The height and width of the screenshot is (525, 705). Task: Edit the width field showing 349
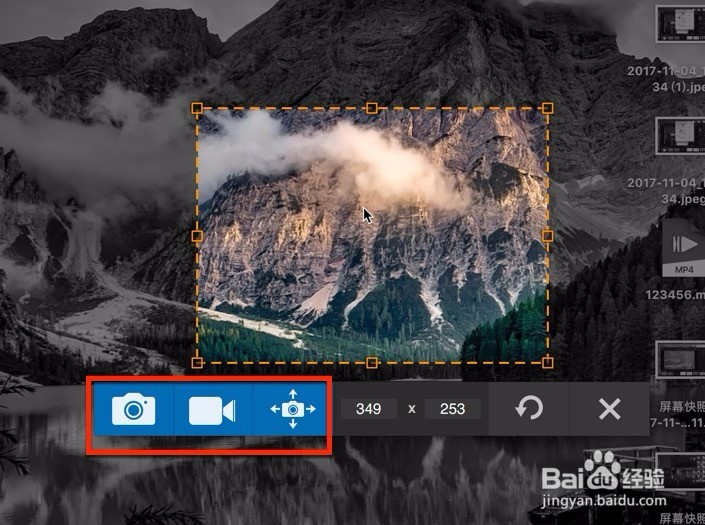coord(368,409)
